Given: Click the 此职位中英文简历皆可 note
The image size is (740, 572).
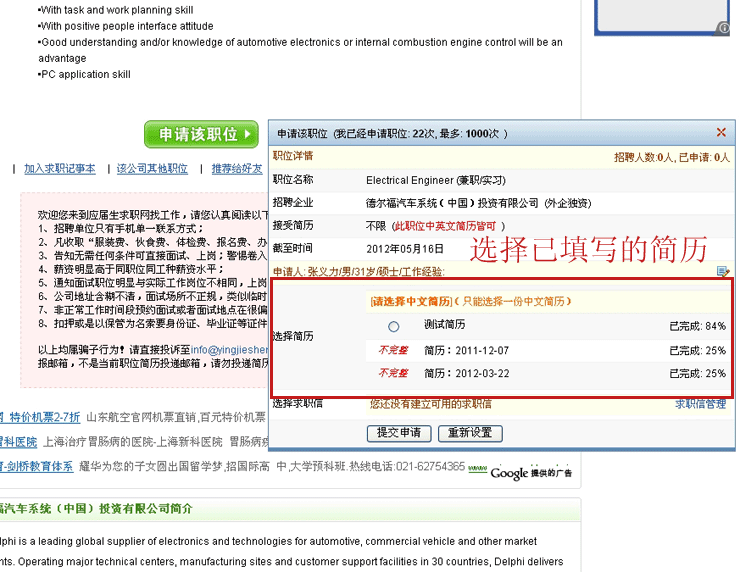Looking at the screenshot, I should coord(446,226).
